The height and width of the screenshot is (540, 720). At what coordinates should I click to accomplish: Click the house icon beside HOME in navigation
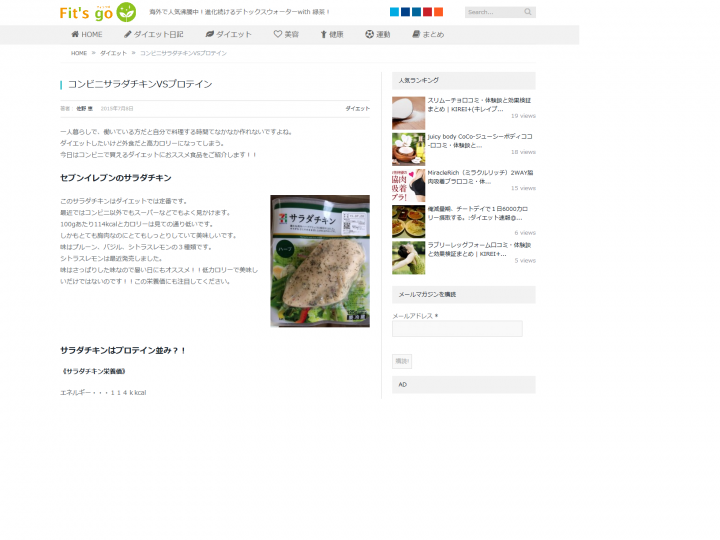(x=75, y=34)
